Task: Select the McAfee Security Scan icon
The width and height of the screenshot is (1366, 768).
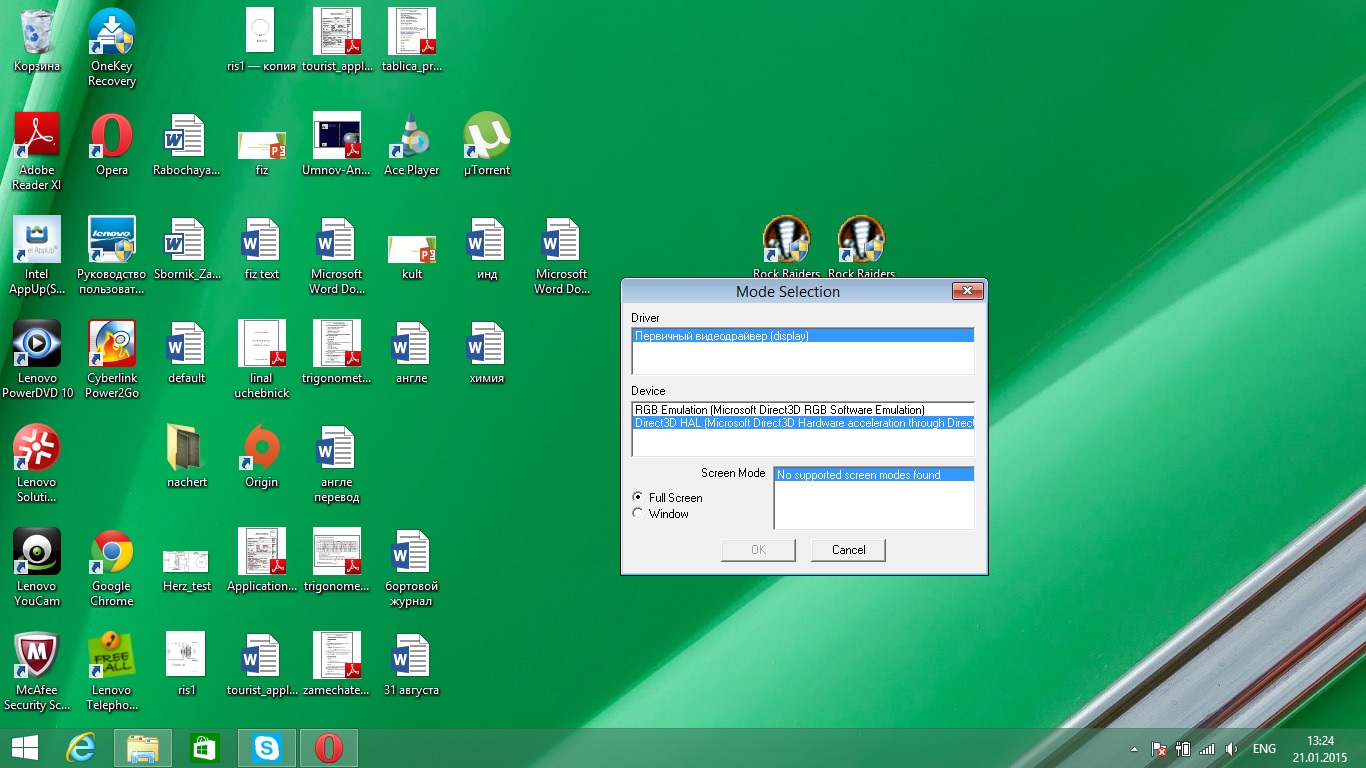Action: click(x=37, y=672)
